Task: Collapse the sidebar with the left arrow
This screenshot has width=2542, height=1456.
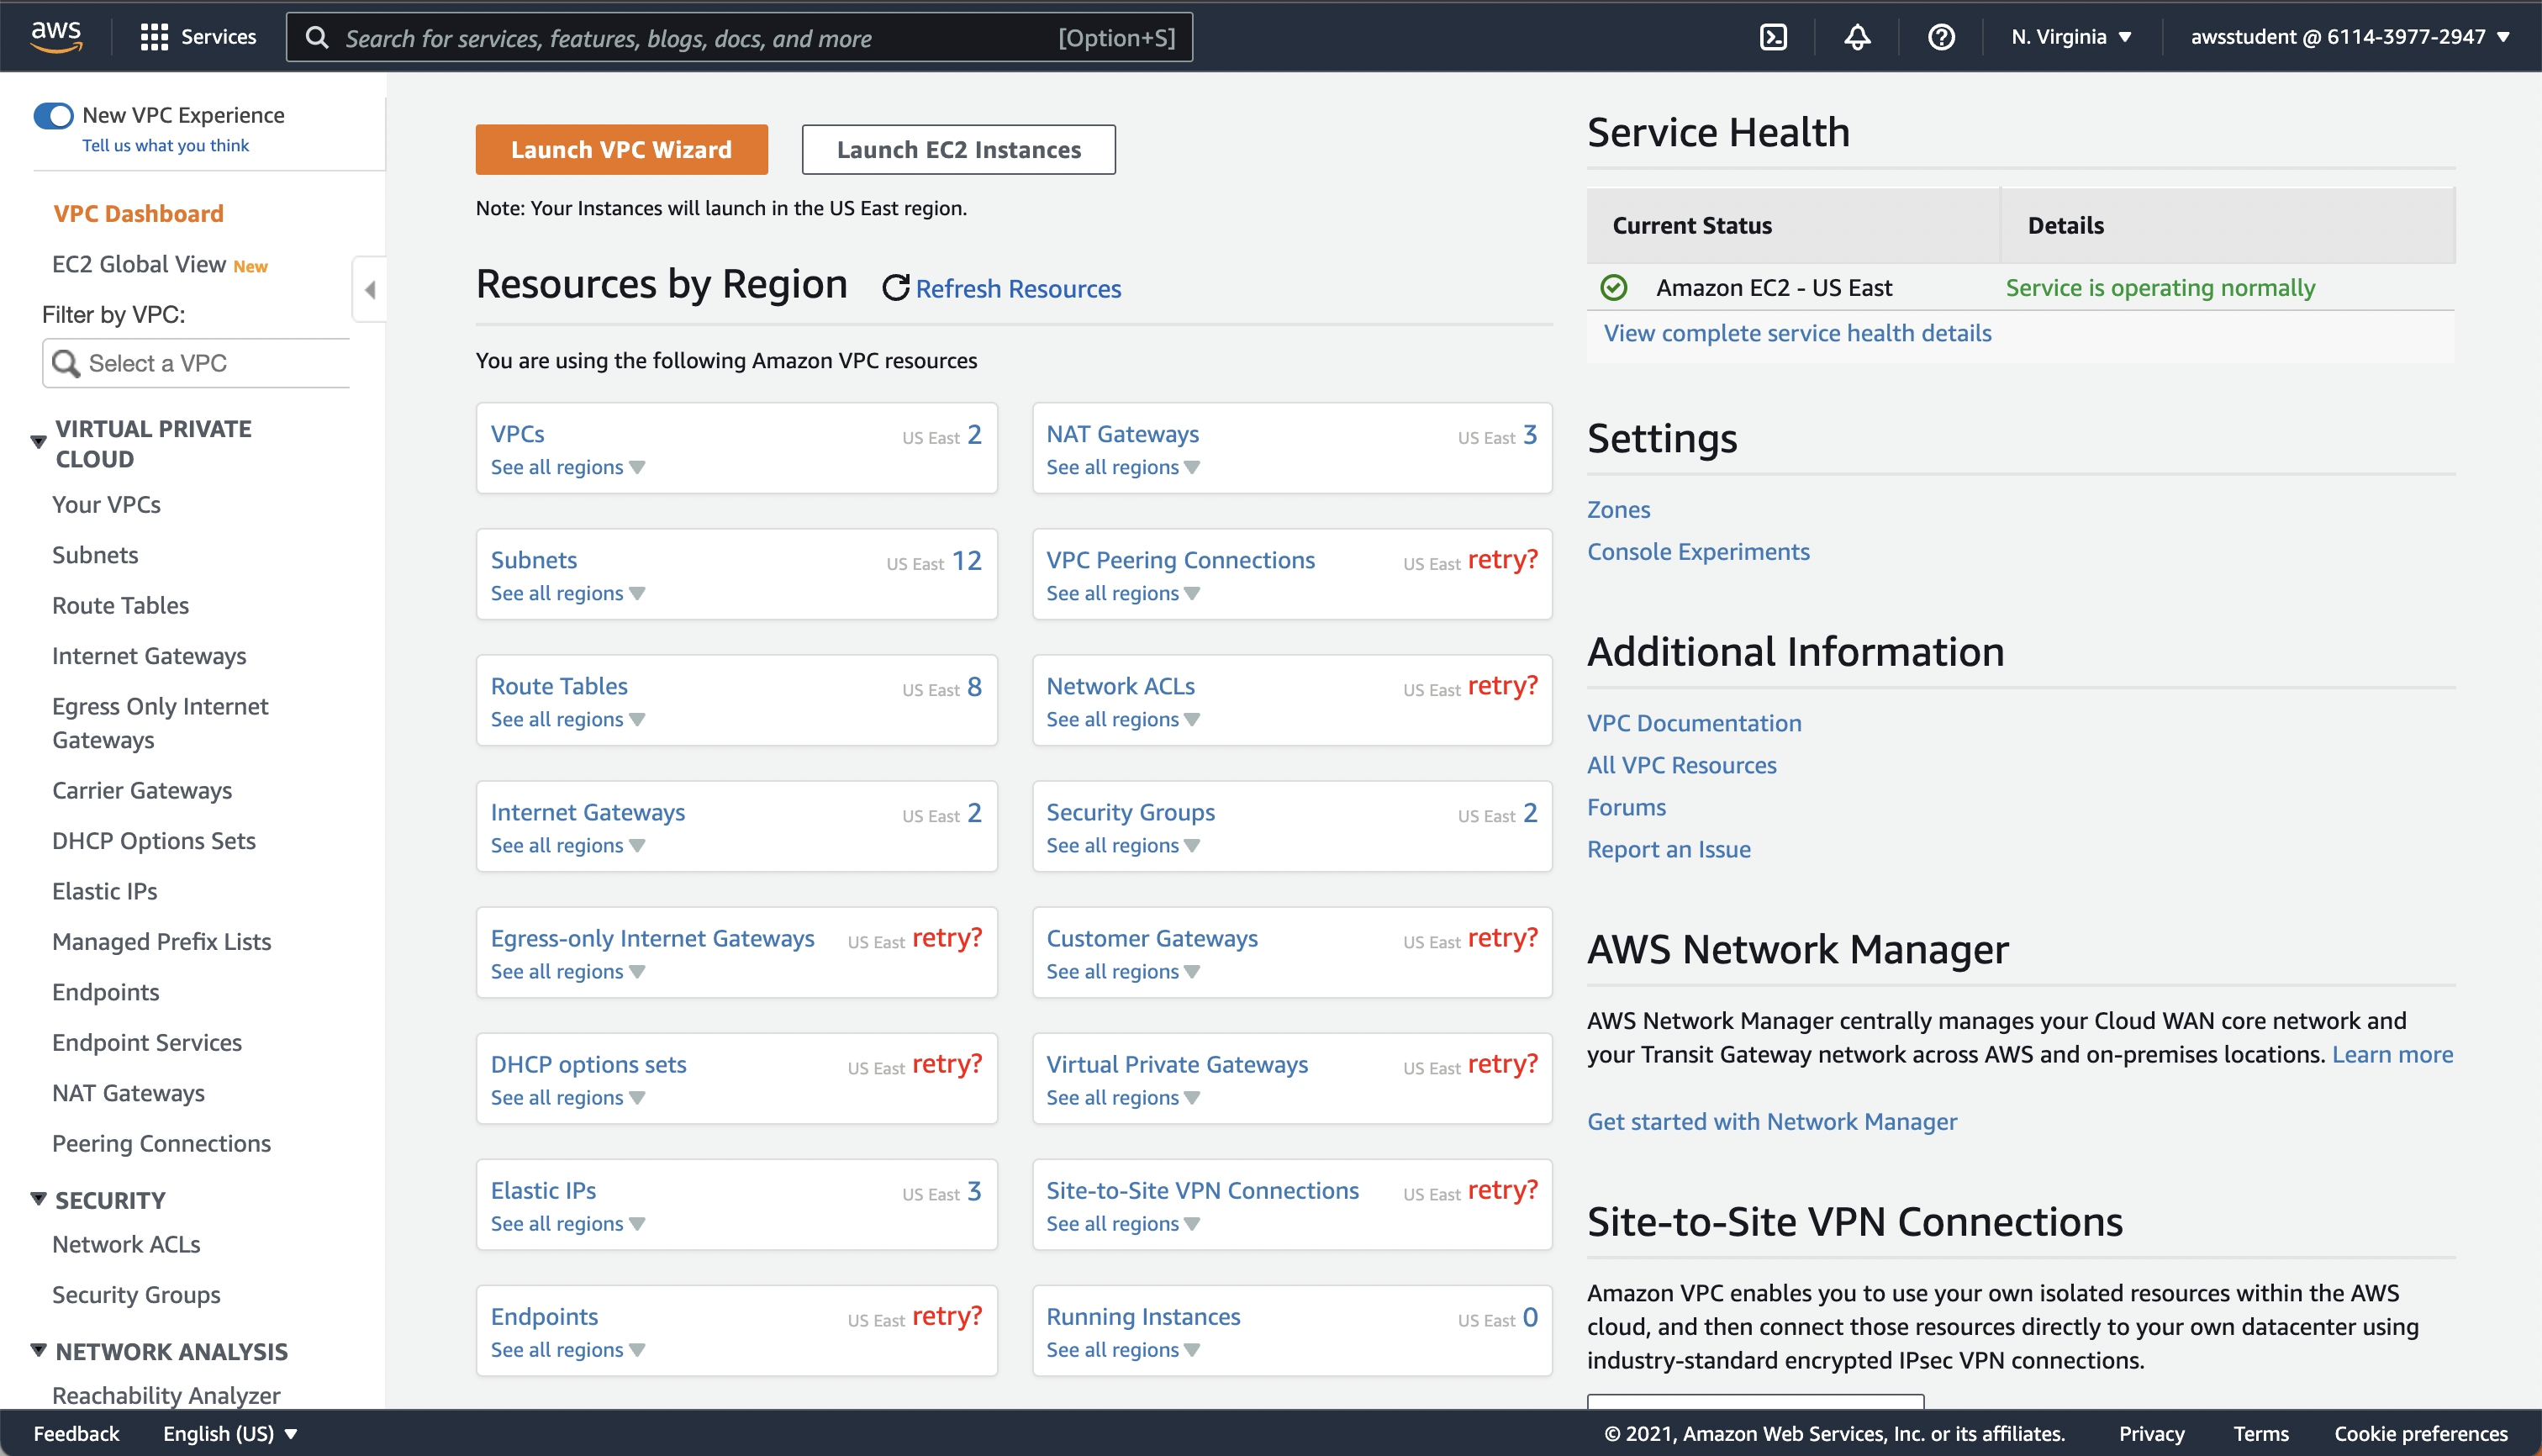Action: [x=370, y=290]
